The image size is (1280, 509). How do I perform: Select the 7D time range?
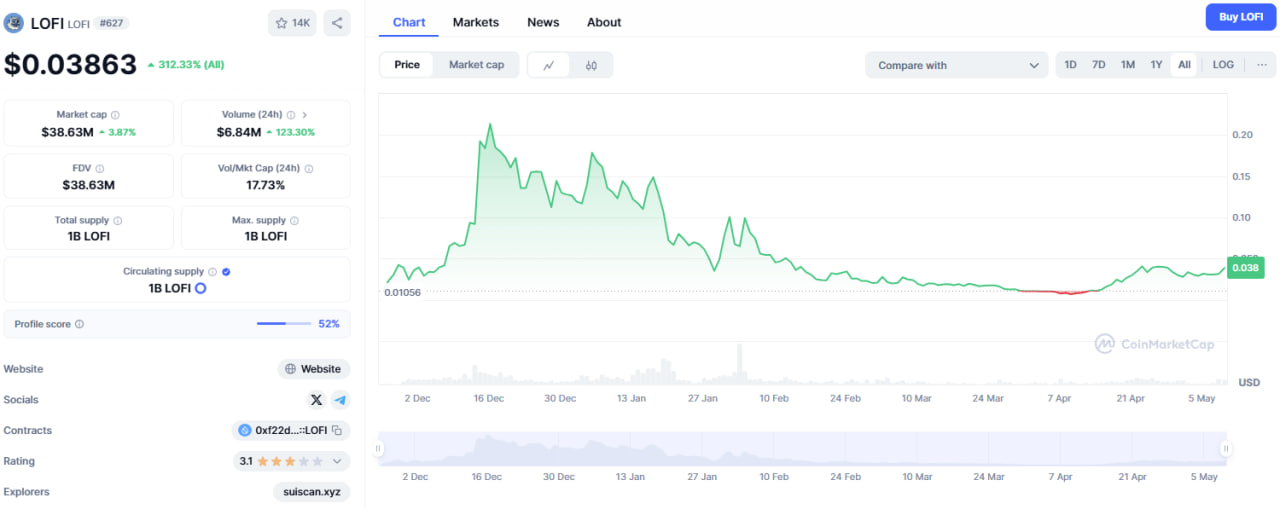click(1098, 65)
